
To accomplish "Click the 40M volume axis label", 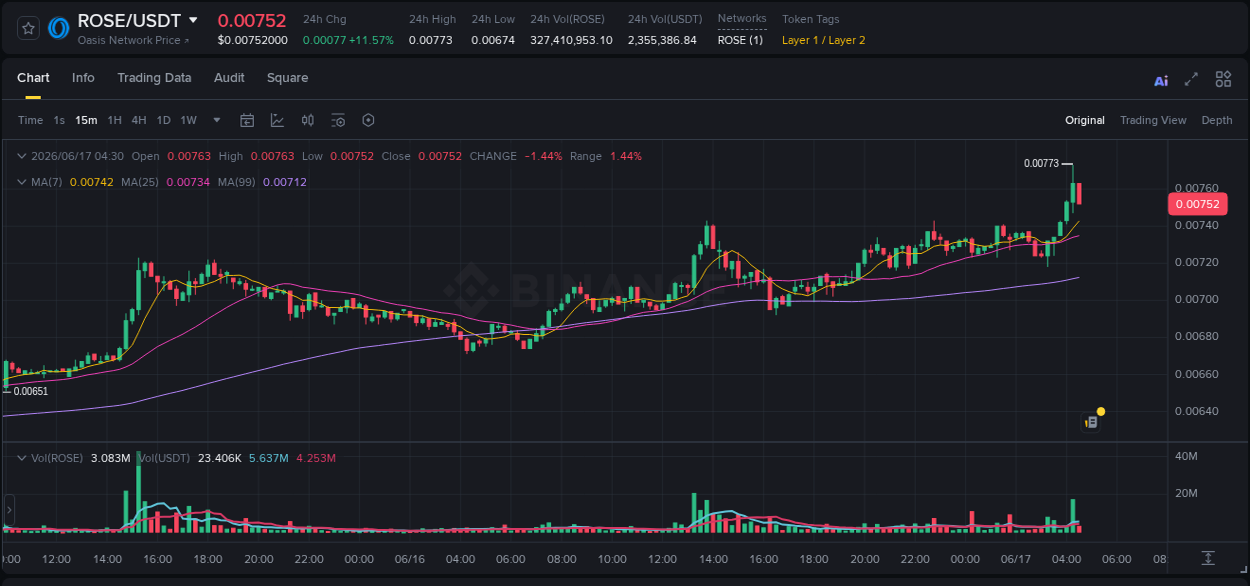I will coord(1187,456).
